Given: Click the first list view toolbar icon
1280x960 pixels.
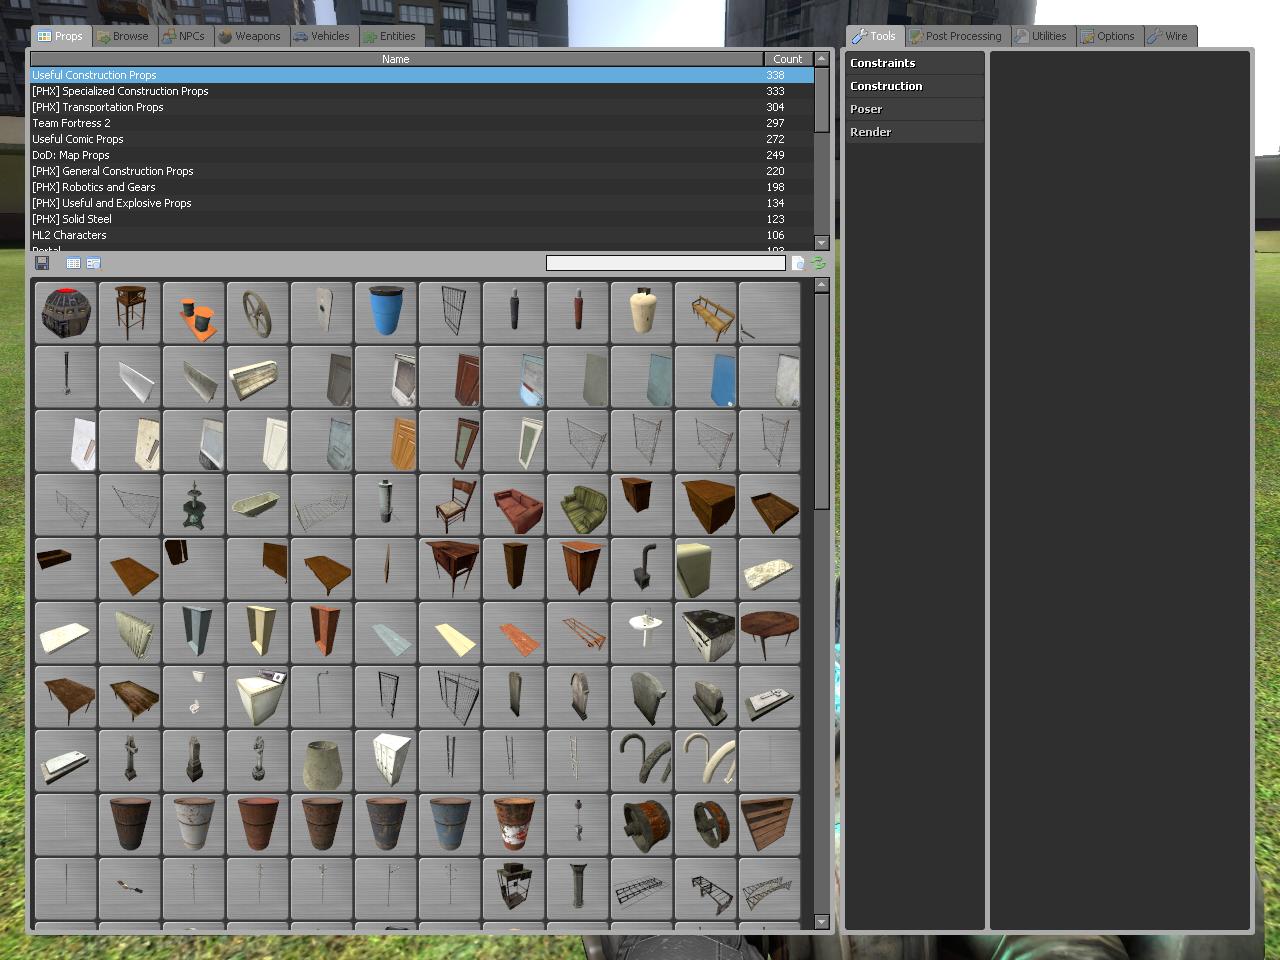Looking at the screenshot, I should tap(73, 263).
